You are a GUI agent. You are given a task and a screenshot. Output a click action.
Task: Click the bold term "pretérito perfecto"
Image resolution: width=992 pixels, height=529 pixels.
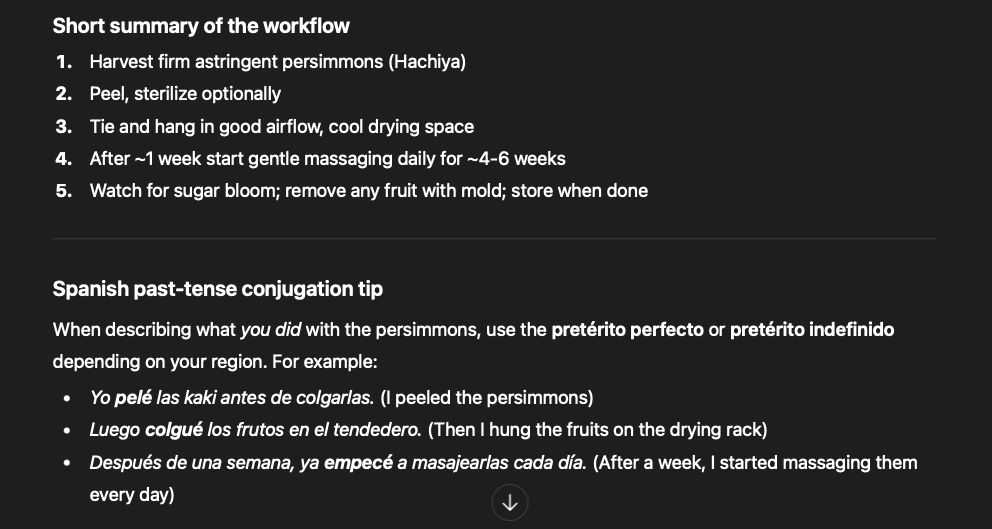coord(627,329)
